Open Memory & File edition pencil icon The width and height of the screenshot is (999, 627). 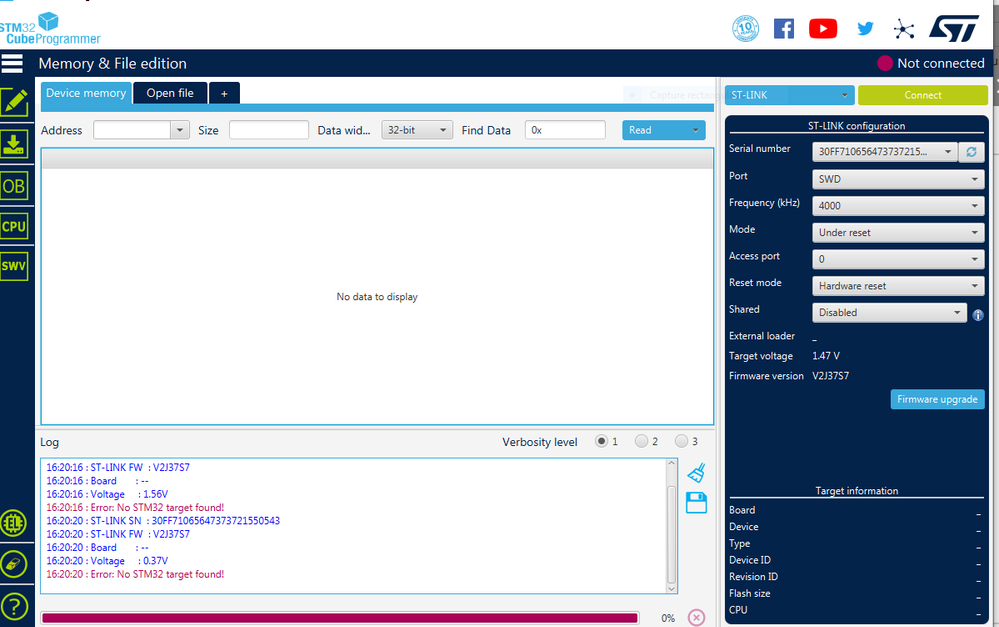(x=14, y=103)
